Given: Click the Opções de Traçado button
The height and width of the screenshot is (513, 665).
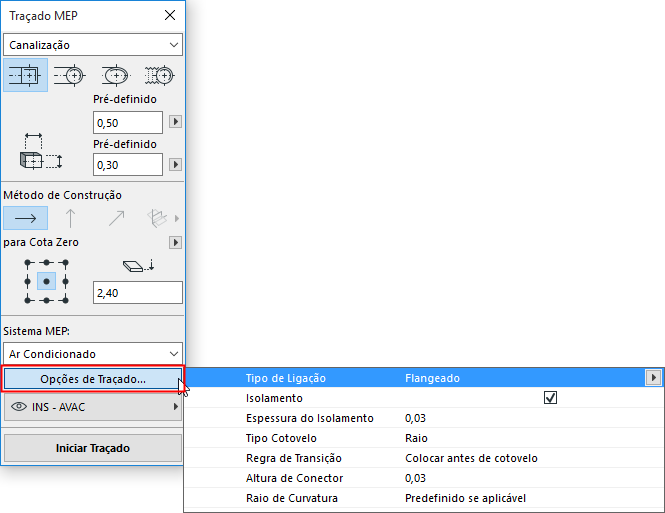Looking at the screenshot, I should click(x=93, y=379).
